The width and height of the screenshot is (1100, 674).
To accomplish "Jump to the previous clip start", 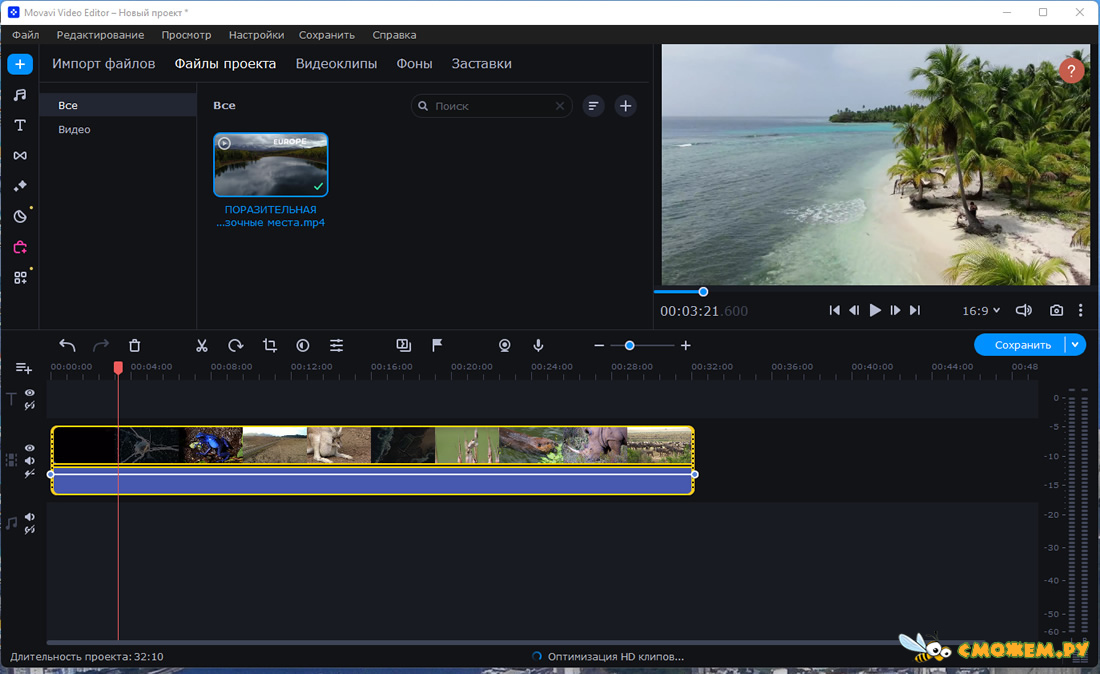I will click(834, 310).
